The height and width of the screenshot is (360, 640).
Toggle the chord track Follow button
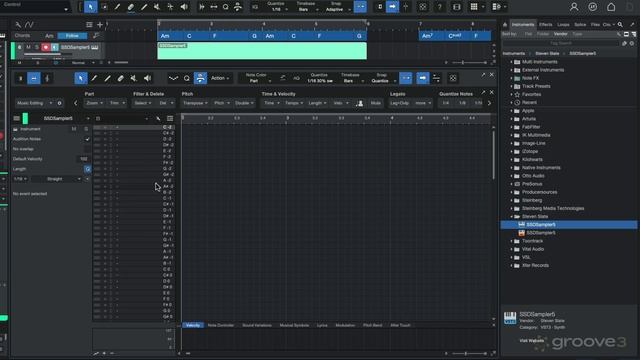pyautogui.click(x=72, y=36)
